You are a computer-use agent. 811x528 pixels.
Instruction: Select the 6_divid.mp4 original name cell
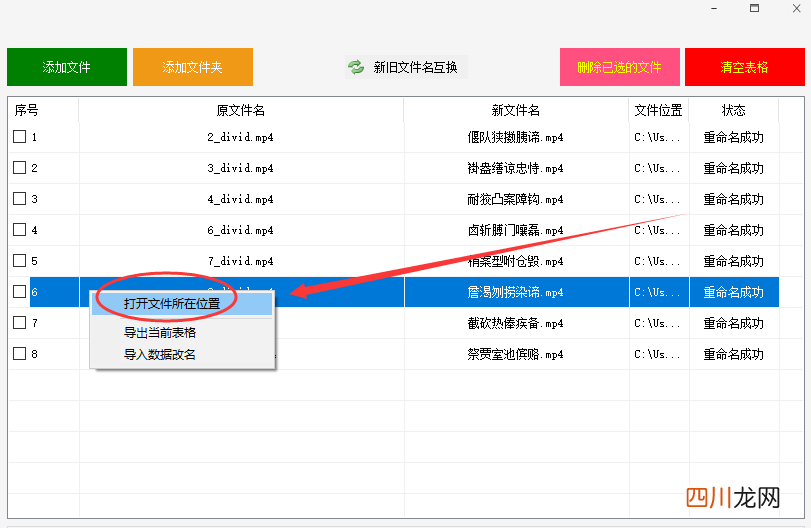pyautogui.click(x=241, y=230)
